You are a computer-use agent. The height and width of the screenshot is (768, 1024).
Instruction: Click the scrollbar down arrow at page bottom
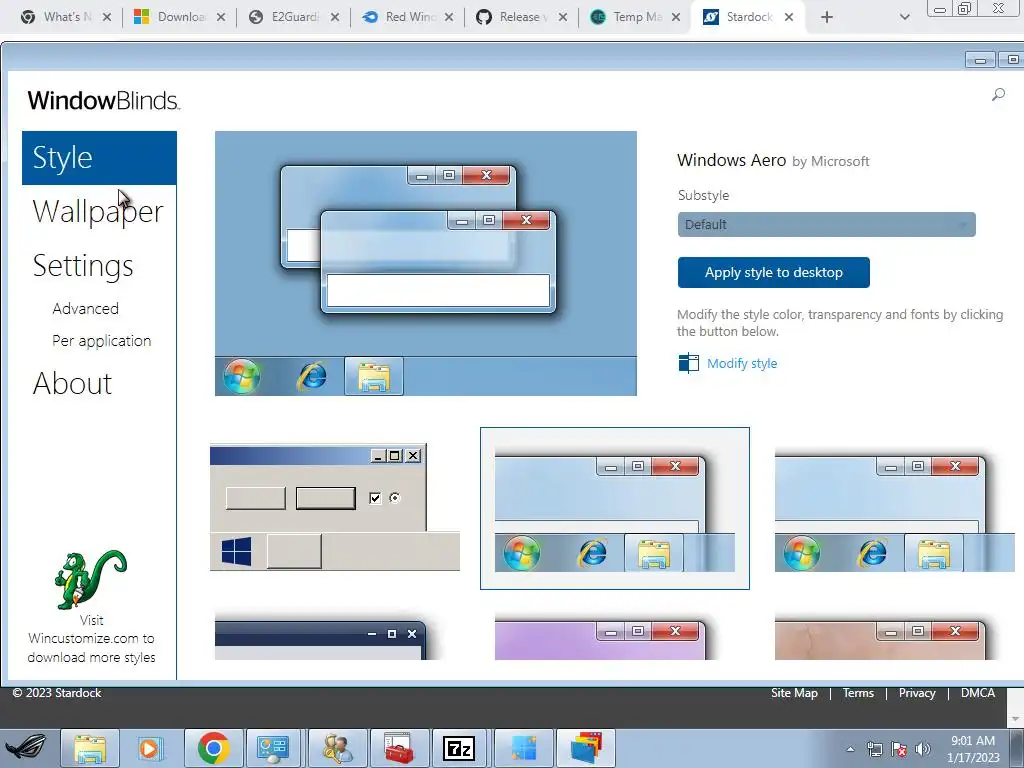coord(1015,719)
